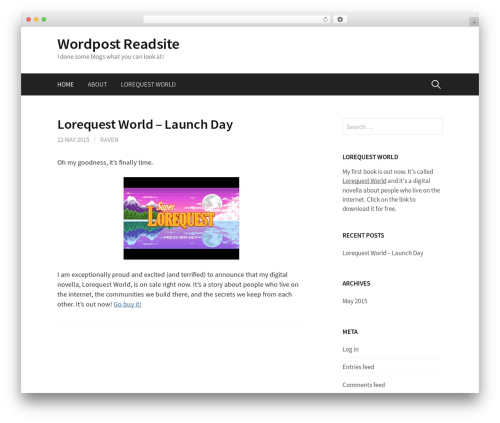Open the recent post Lorequest World – Launch Day
This screenshot has height=423, width=500.
pos(383,253)
